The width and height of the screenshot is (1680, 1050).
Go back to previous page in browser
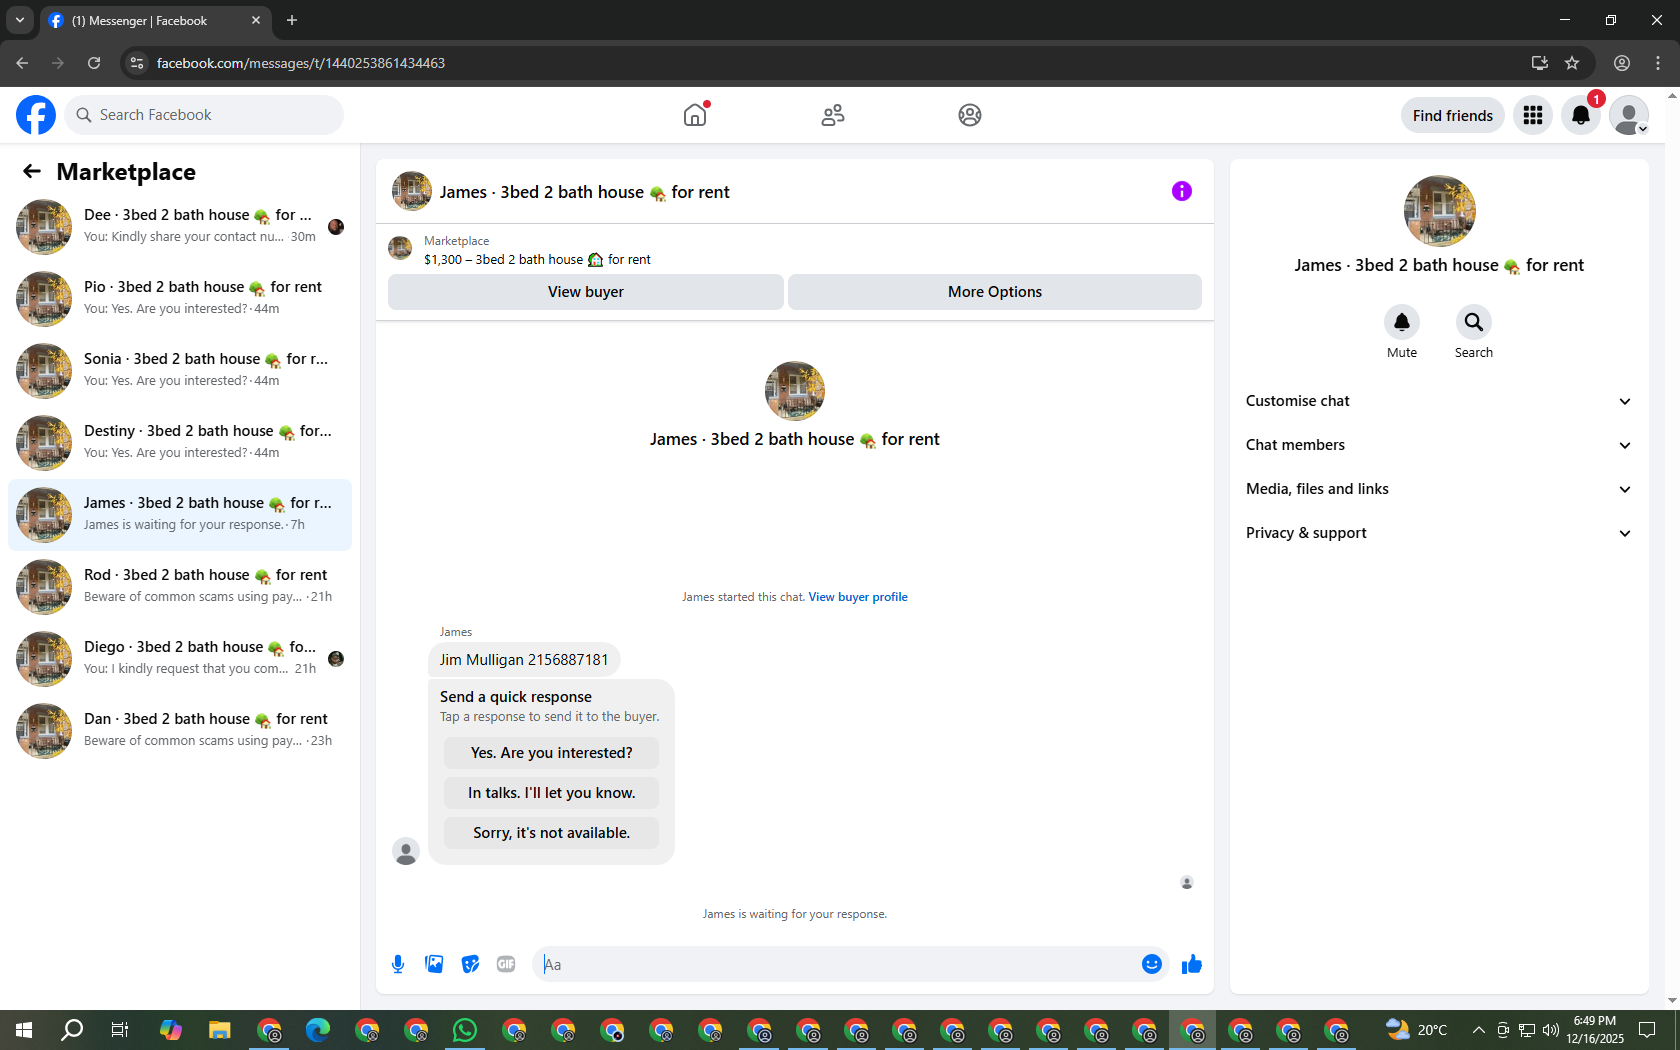pos(22,63)
